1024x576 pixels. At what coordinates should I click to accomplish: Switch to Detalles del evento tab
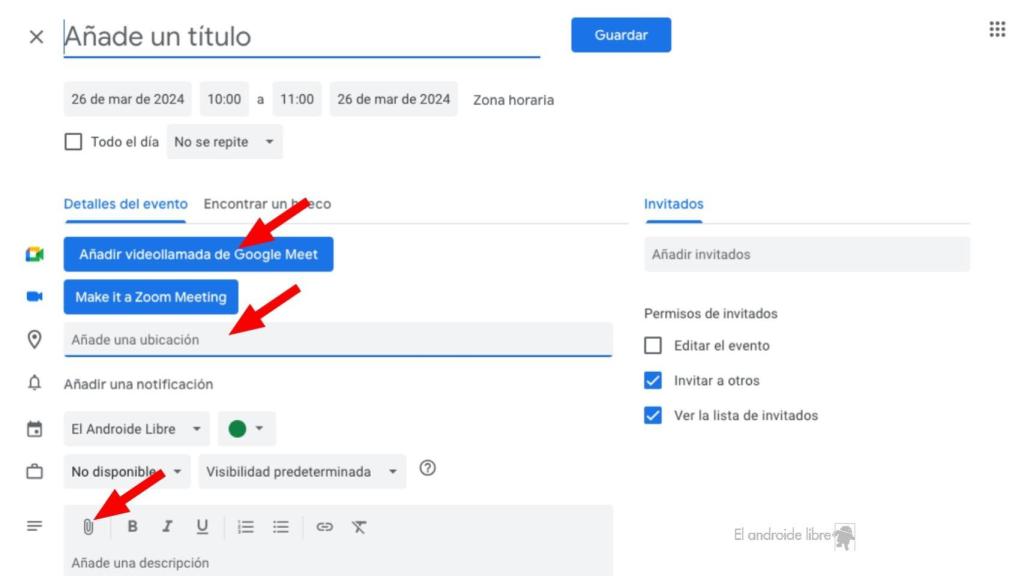tap(125, 204)
